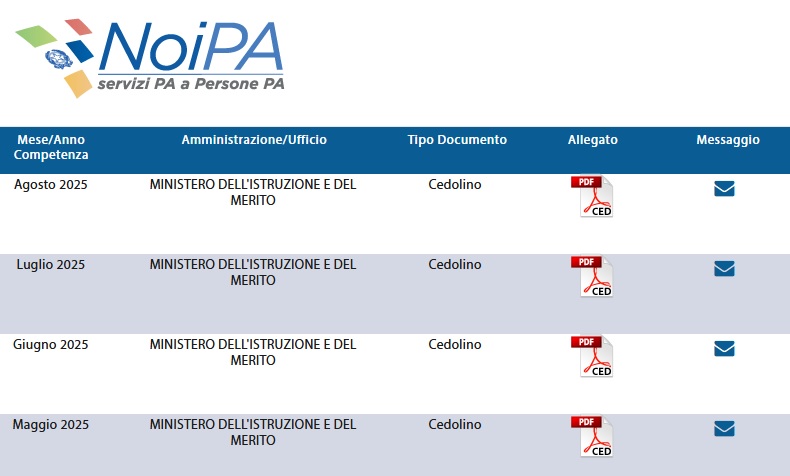This screenshot has height=476, width=790.
Task: Select the Agosto 2025 row date
Action: tap(51, 185)
